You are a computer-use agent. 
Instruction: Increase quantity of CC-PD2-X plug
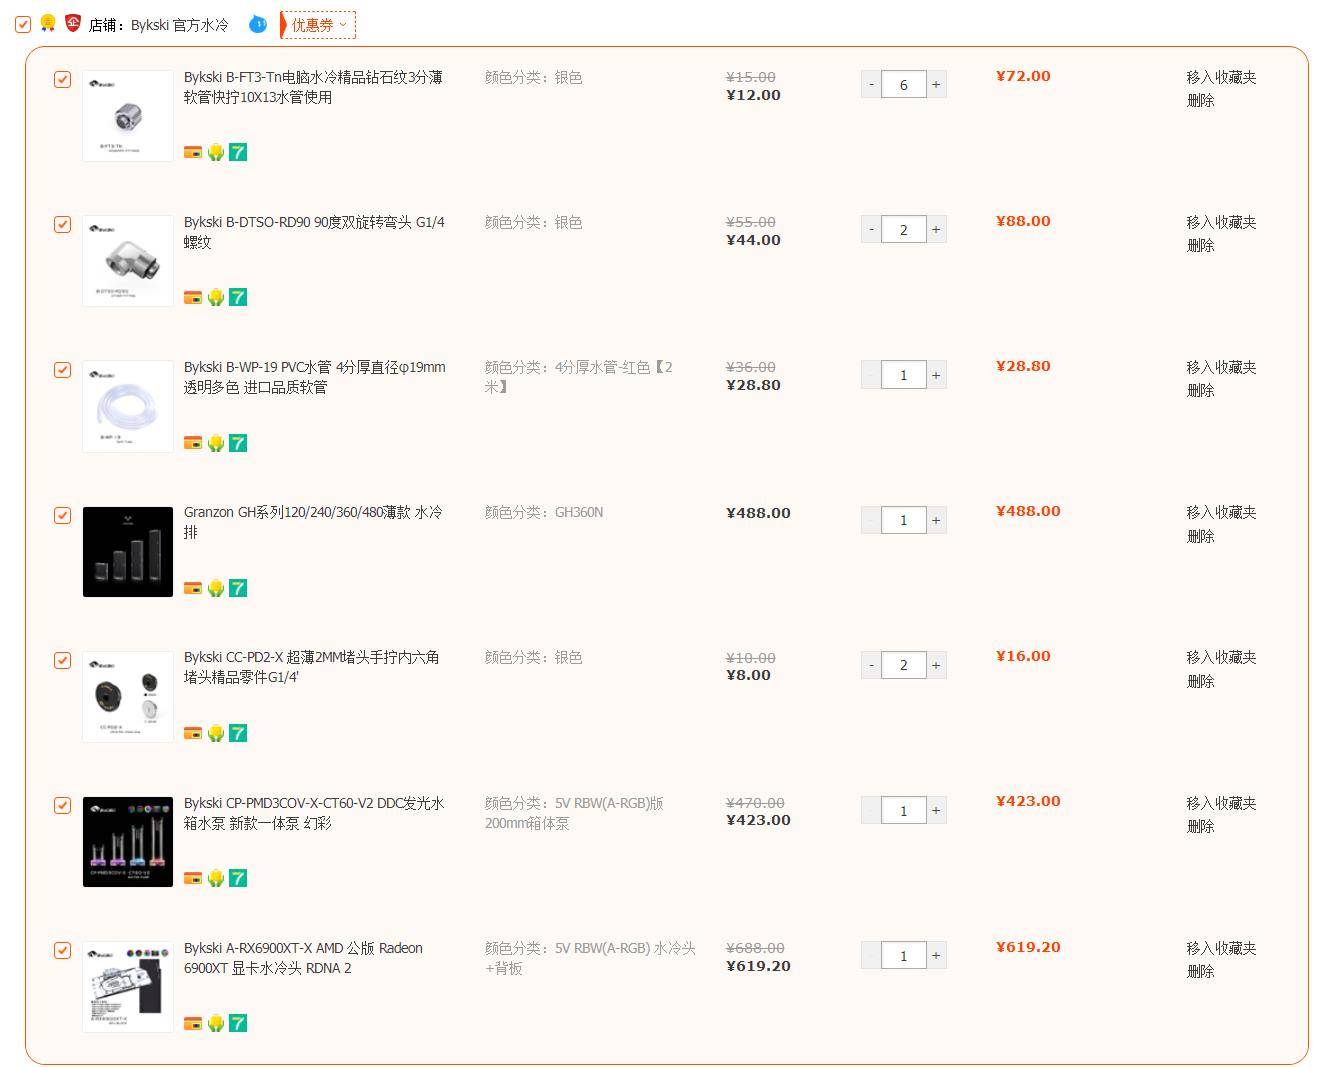pos(936,665)
